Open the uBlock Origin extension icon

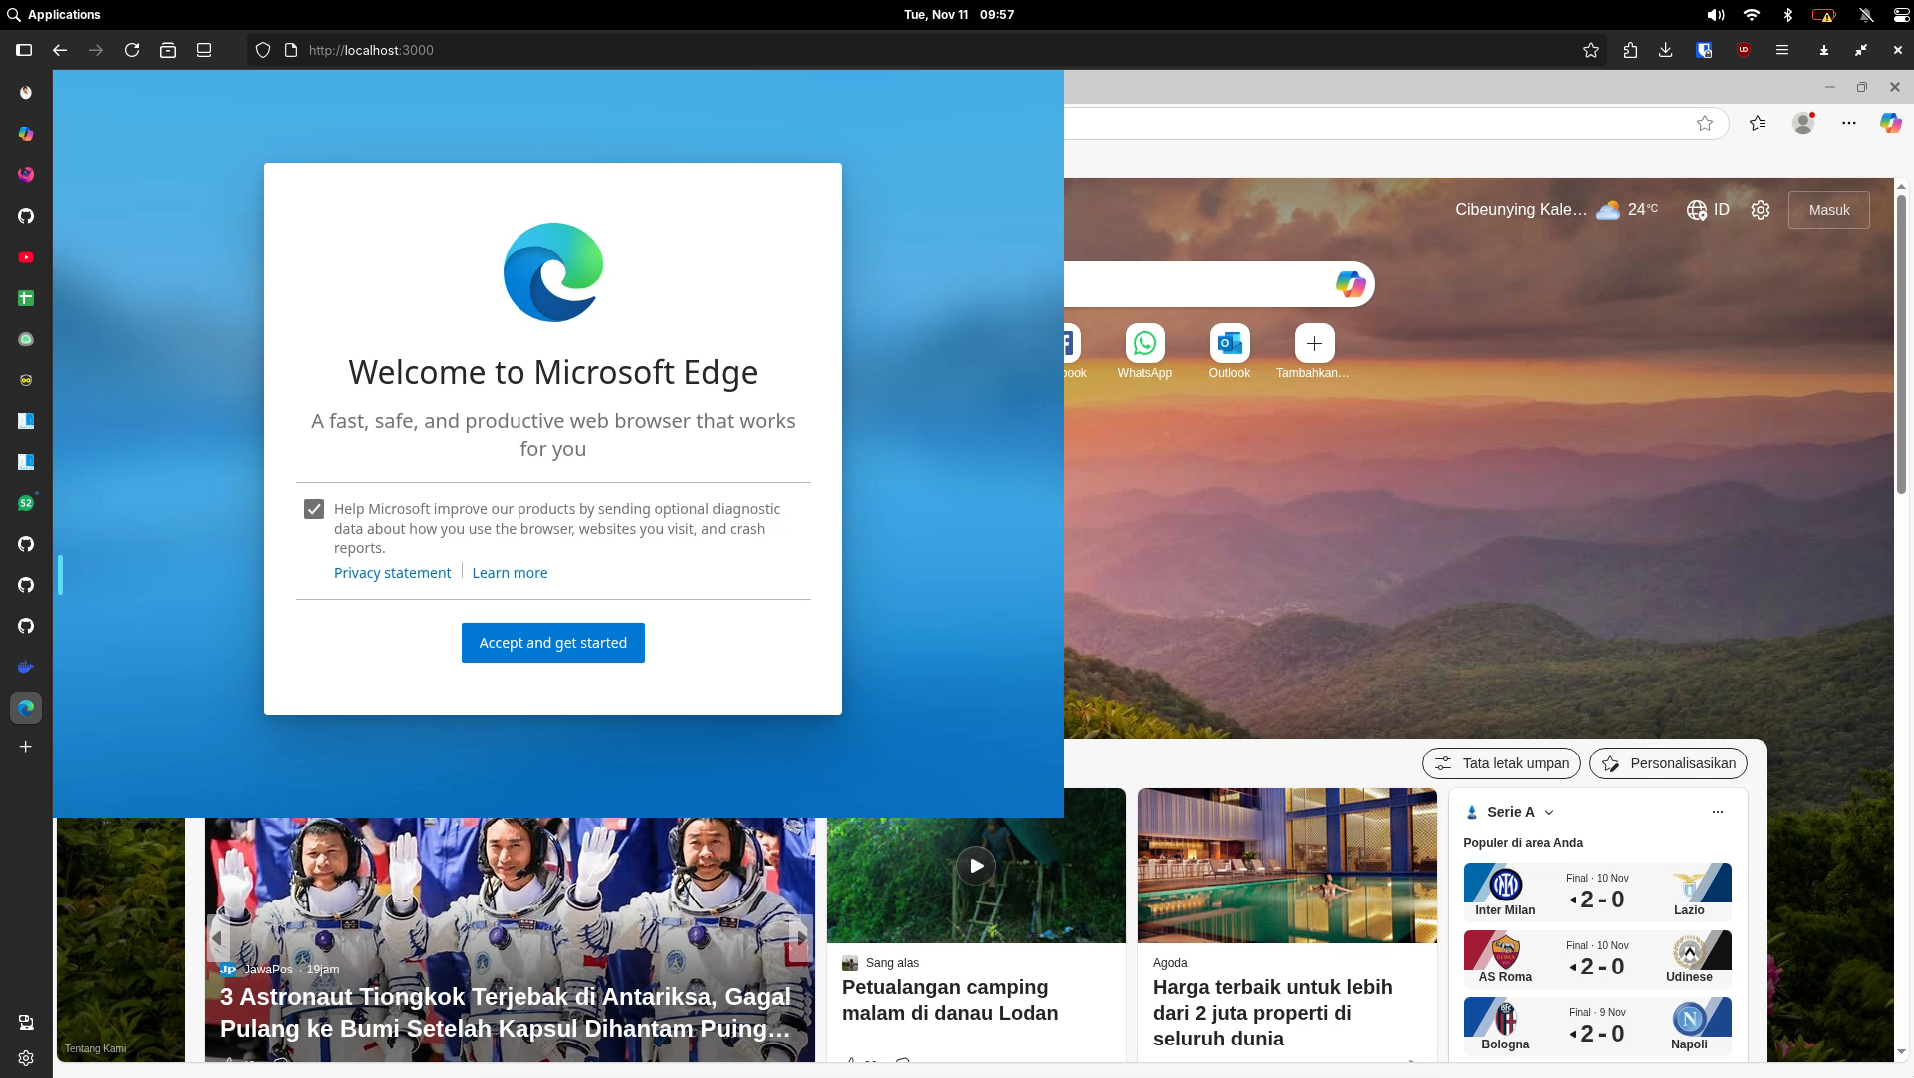click(x=1744, y=50)
